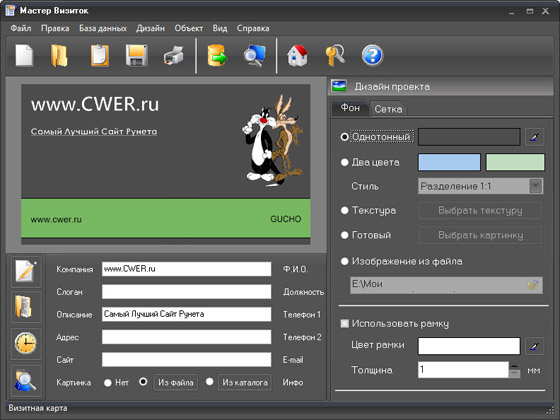Viewport: 560px width, 420px height.
Task: Browse file using folder icon in E:\Мои field
Action: [x=532, y=285]
